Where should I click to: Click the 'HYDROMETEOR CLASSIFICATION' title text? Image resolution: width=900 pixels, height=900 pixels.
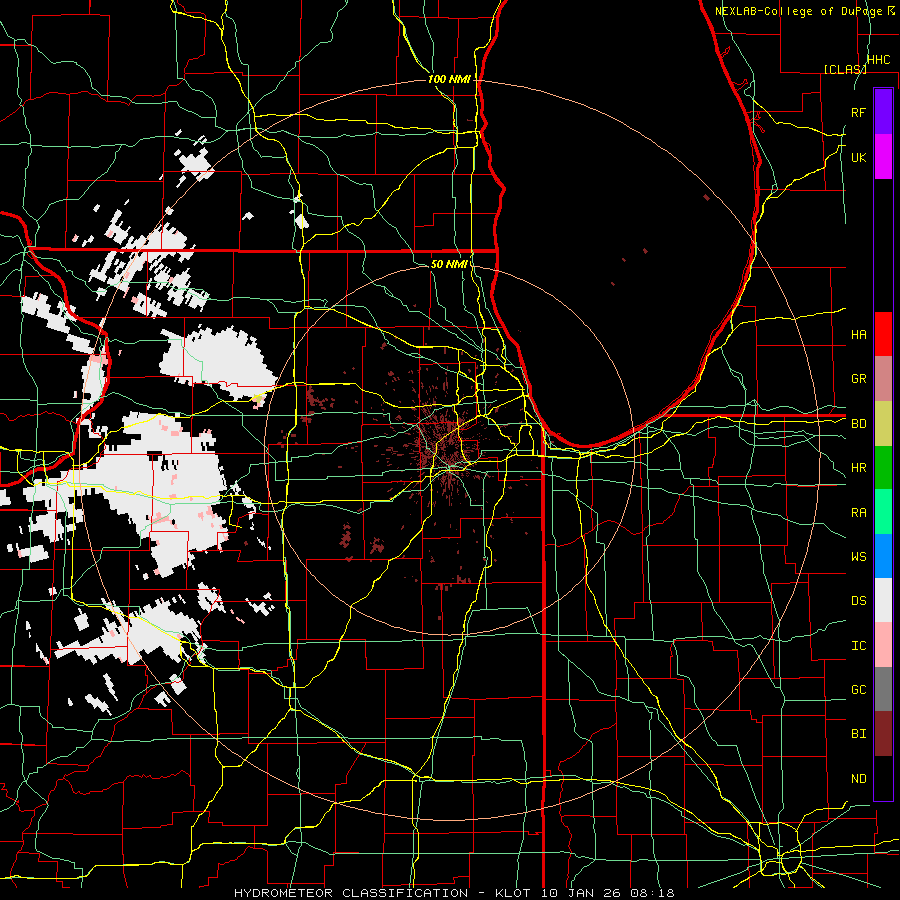point(351,893)
